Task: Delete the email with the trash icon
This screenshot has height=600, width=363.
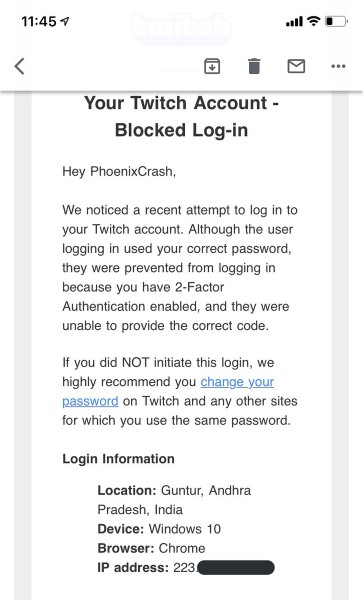Action: [254, 66]
